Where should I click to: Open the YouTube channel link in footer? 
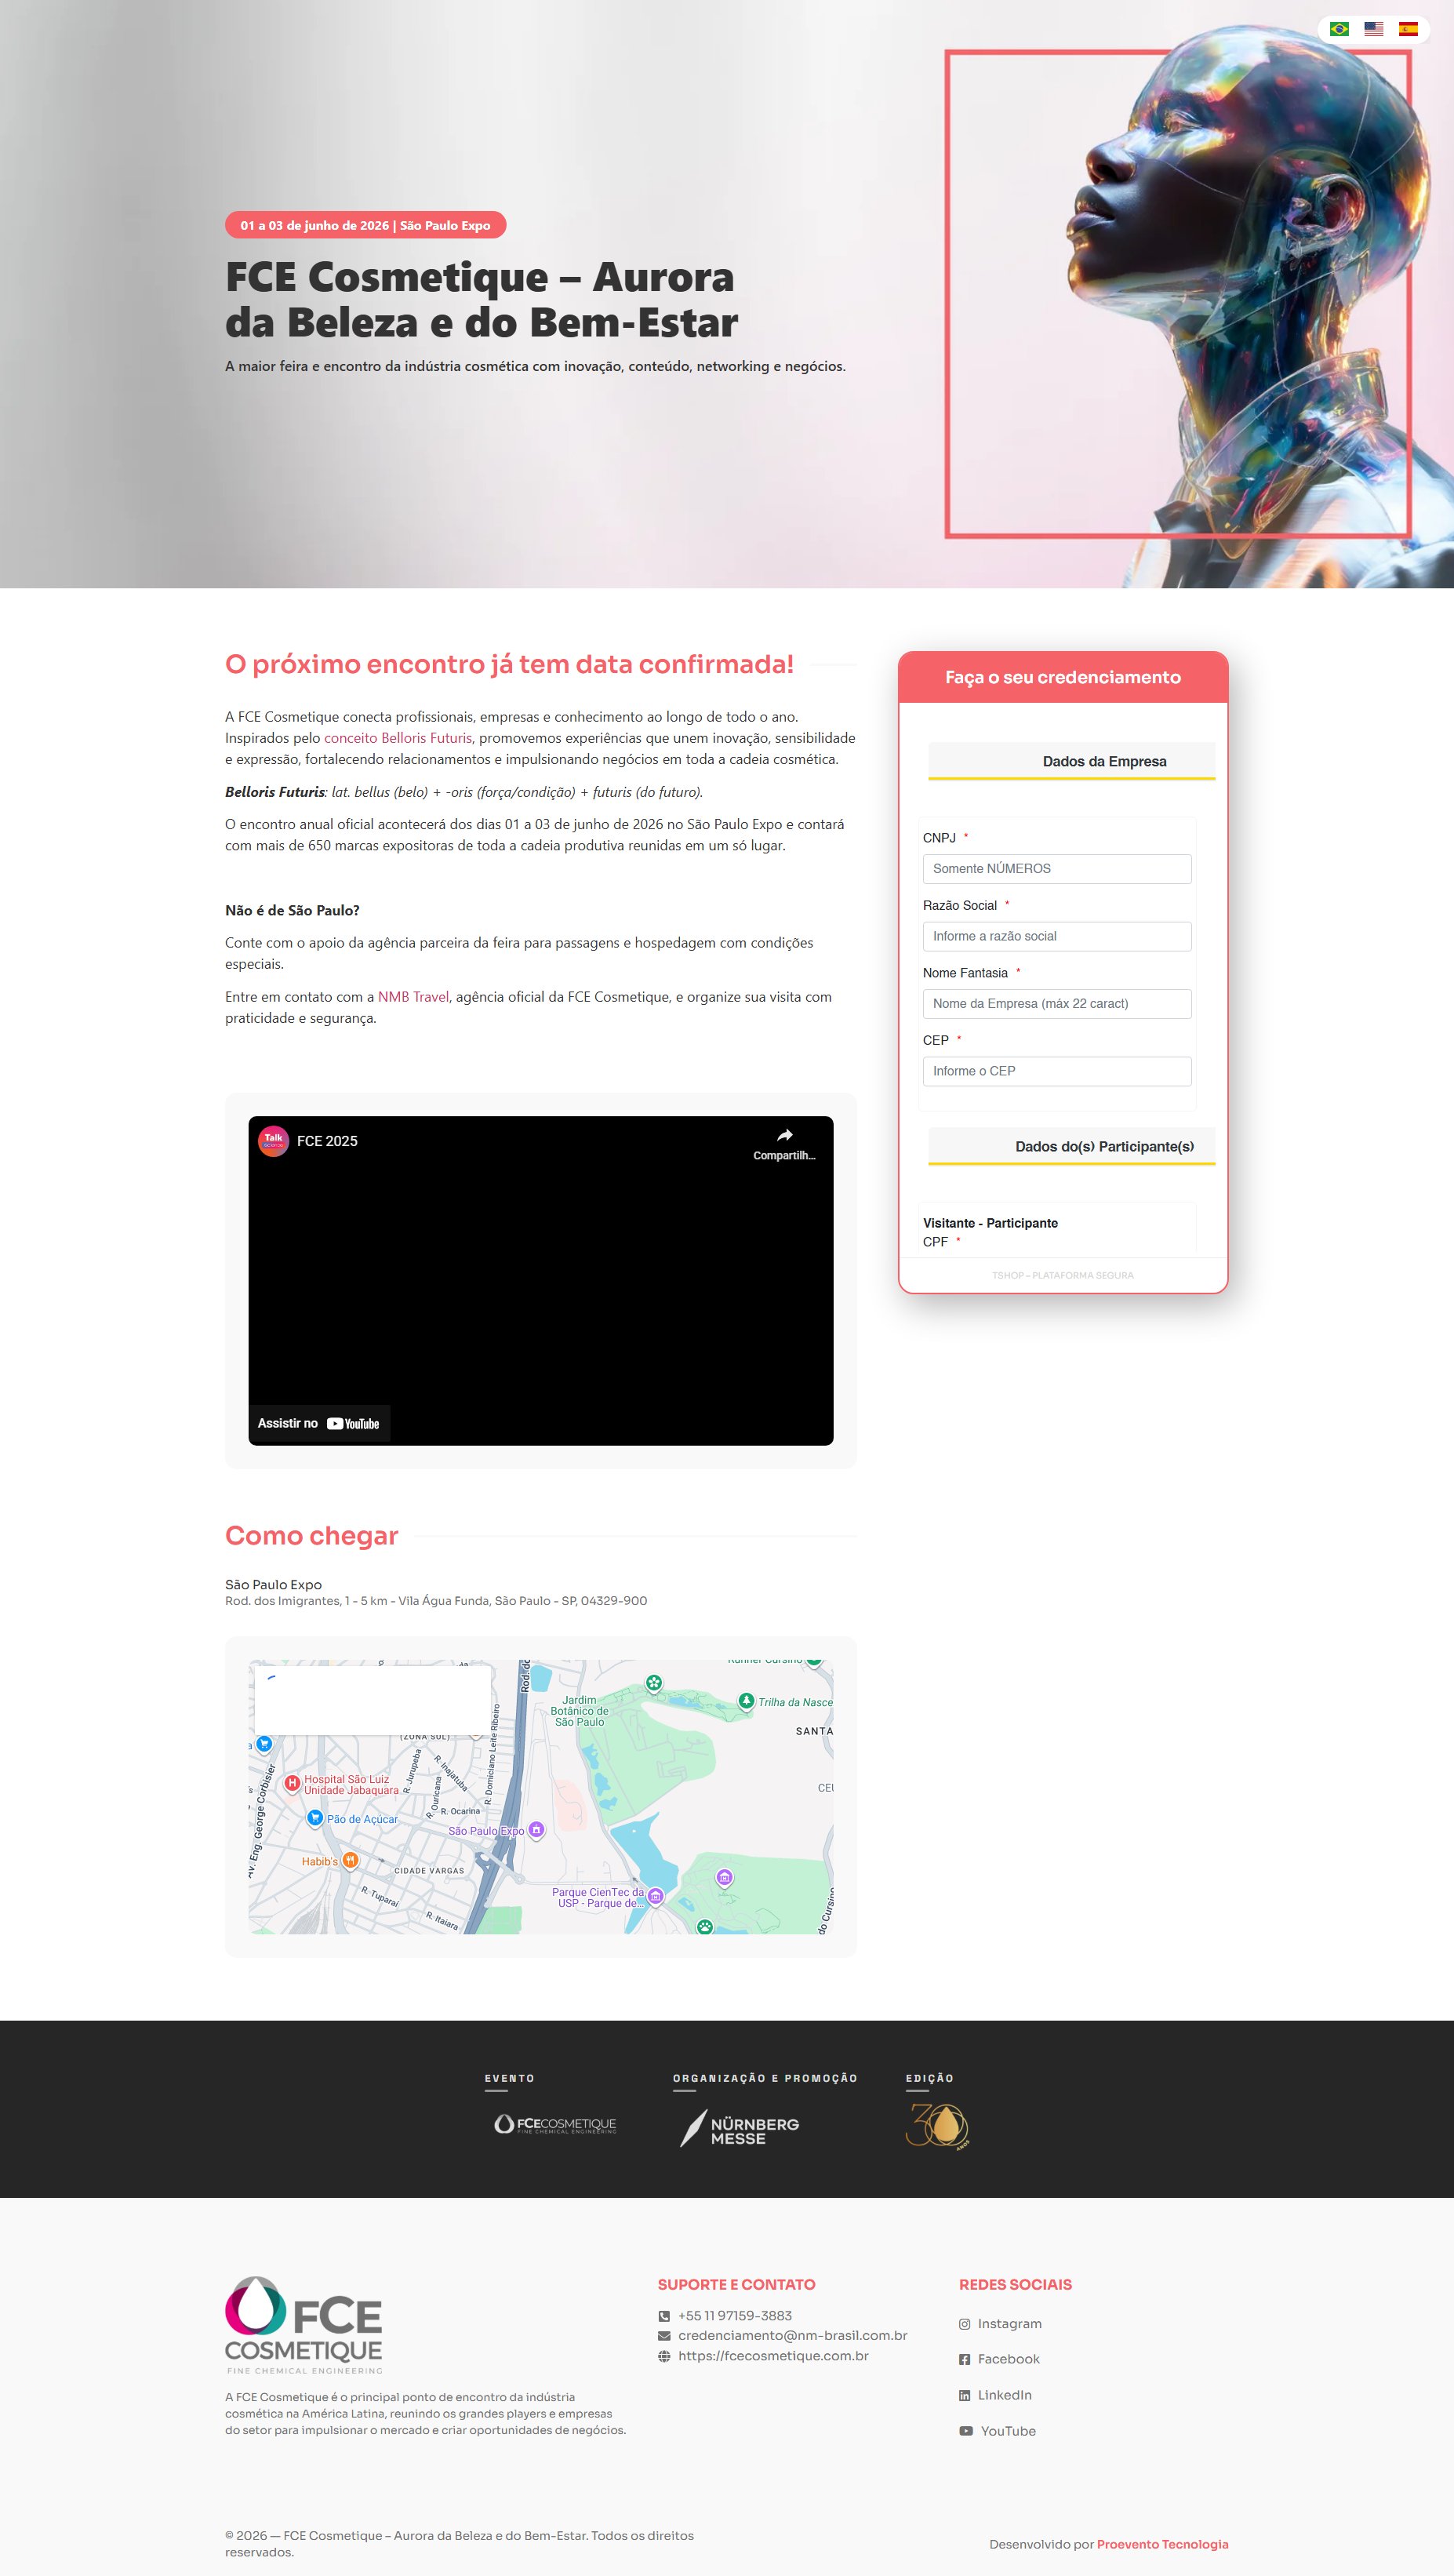coord(1007,2431)
